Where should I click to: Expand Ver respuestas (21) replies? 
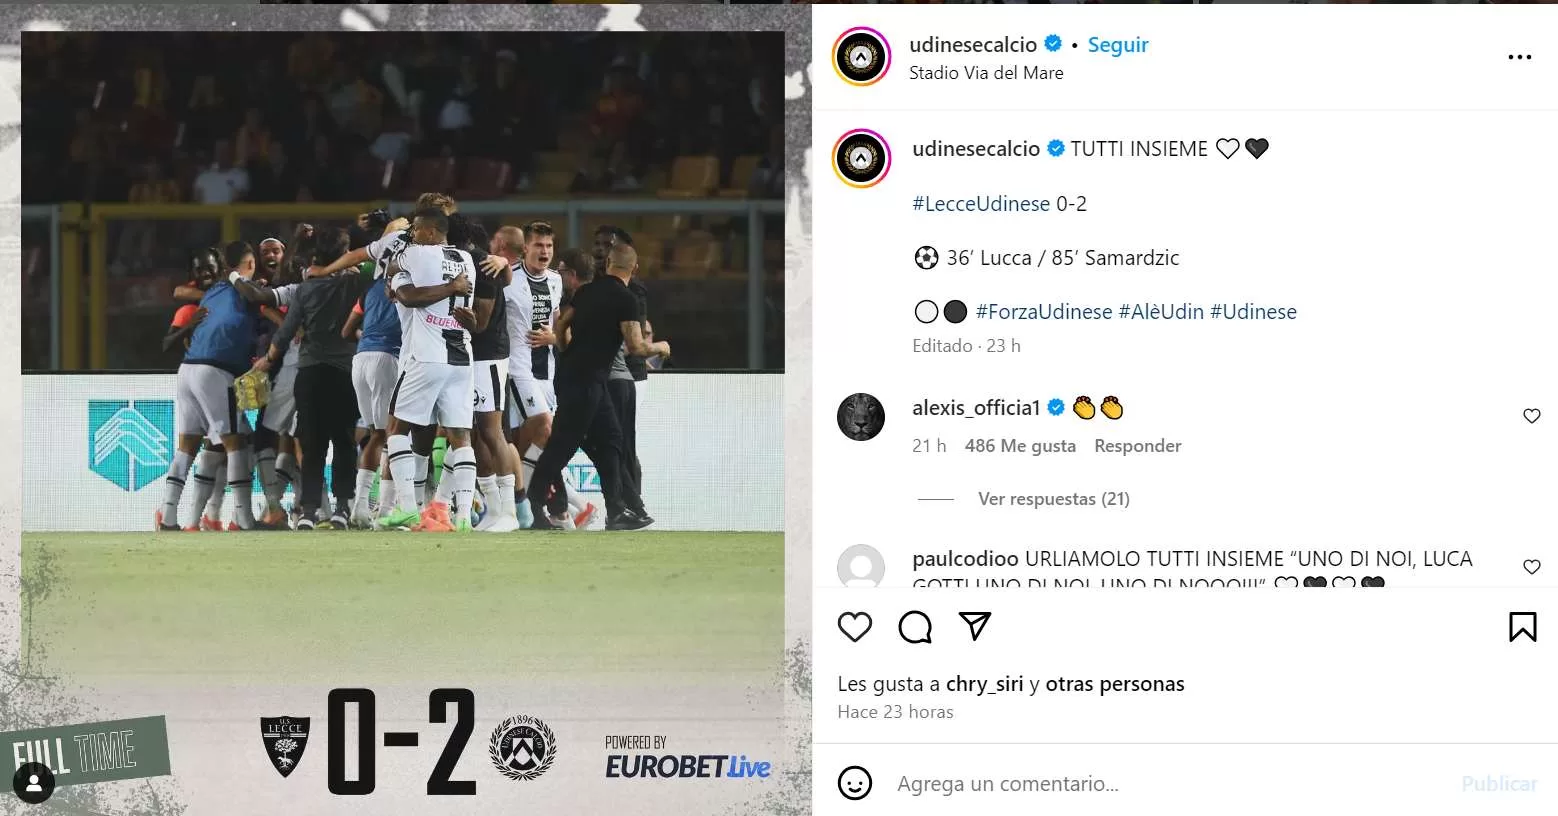(x=1053, y=498)
